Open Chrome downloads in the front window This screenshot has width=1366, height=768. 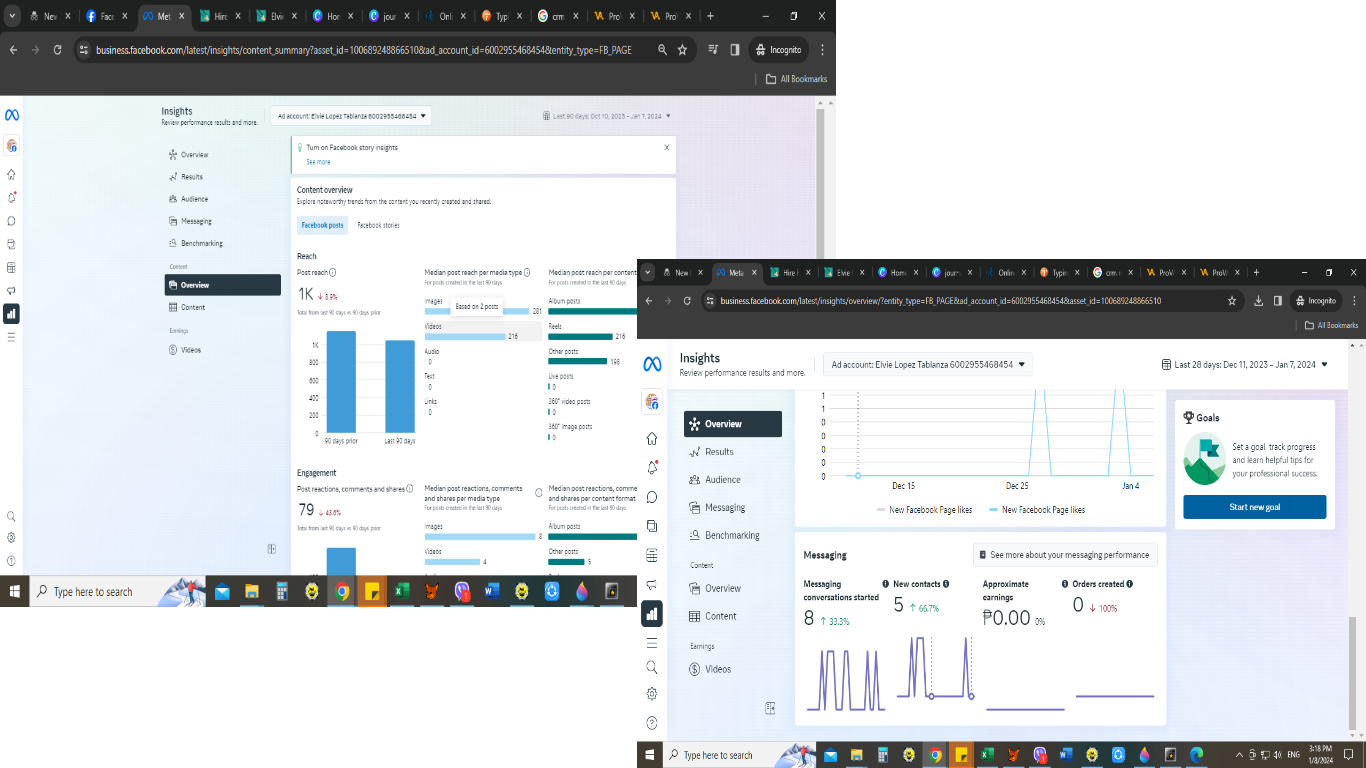coord(1259,300)
